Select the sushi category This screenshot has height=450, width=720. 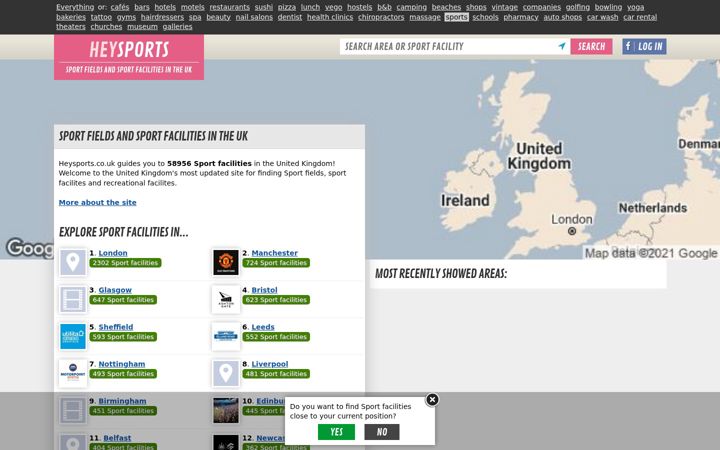click(x=264, y=7)
